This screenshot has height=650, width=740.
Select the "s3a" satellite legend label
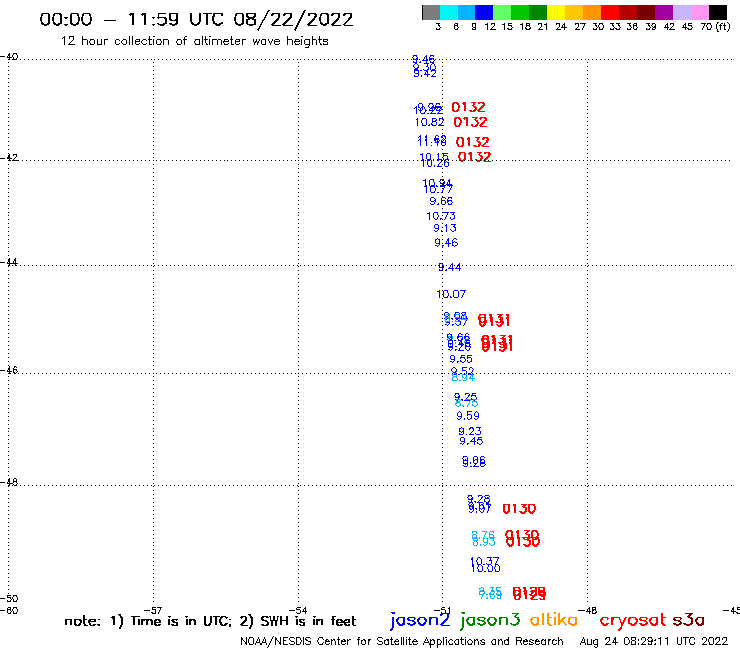[x=688, y=620]
